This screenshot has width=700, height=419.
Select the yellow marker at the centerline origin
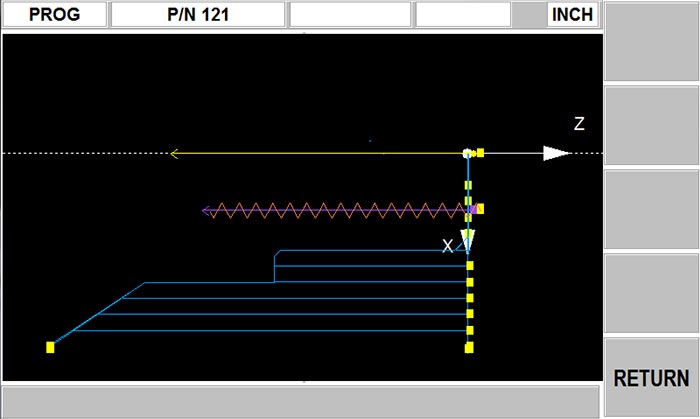click(x=480, y=153)
